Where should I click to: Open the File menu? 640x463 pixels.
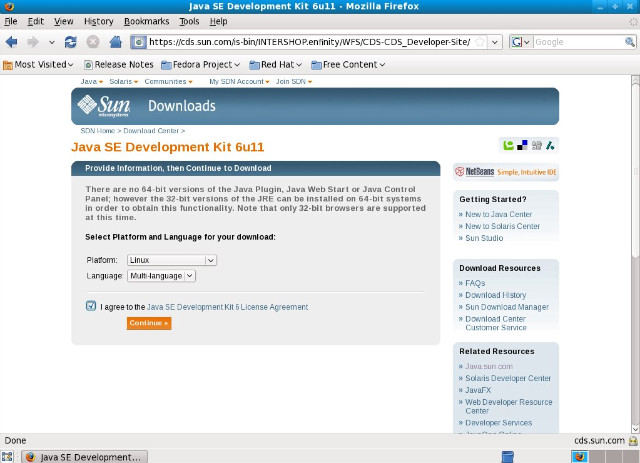[x=11, y=21]
